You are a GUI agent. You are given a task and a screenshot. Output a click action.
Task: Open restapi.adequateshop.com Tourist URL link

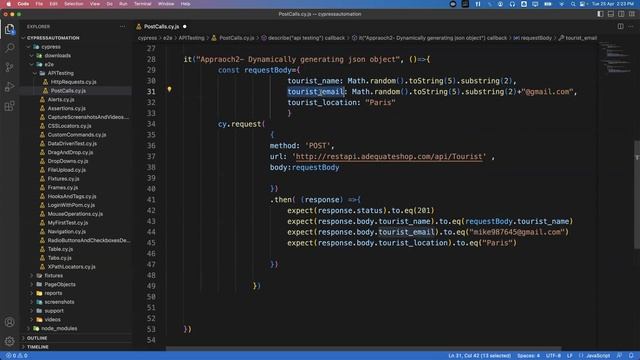pos(389,157)
